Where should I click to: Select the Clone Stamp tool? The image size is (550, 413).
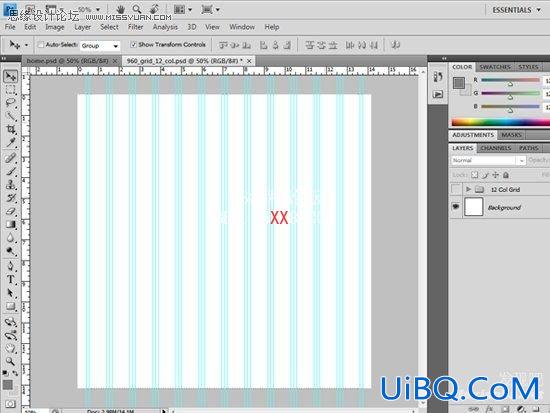point(11,185)
